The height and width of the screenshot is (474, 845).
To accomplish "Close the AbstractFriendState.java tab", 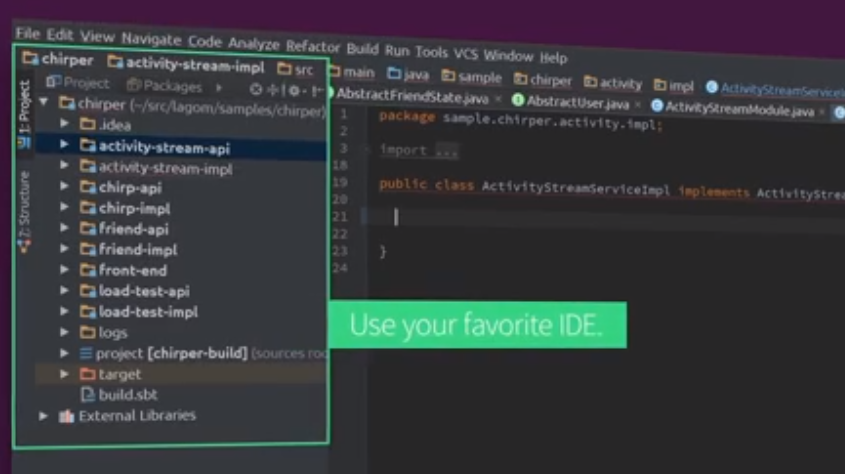I will 498,99.
